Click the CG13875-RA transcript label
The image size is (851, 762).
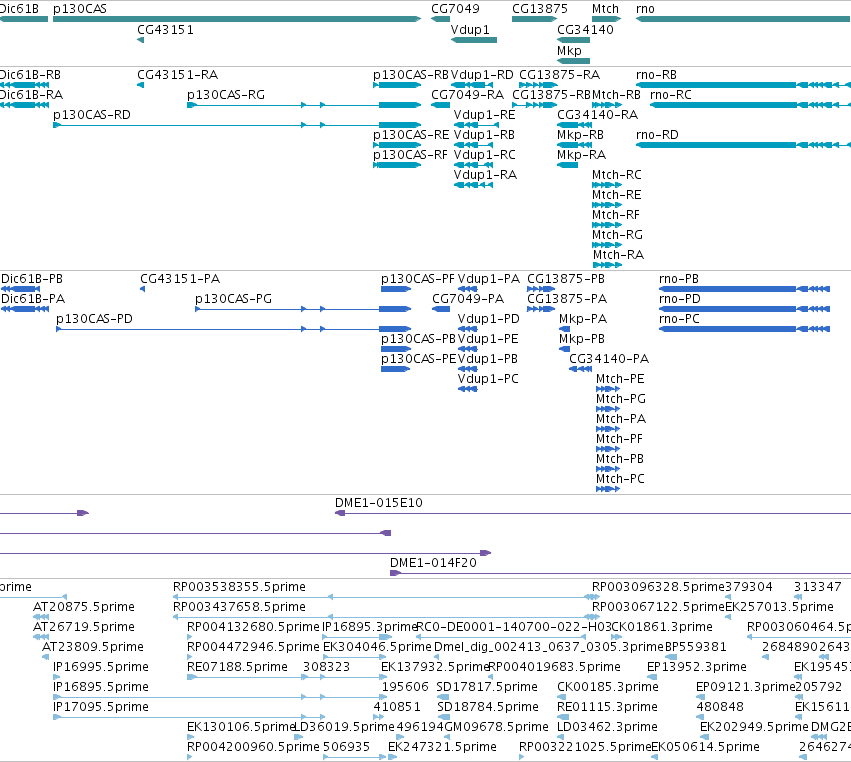(560, 75)
